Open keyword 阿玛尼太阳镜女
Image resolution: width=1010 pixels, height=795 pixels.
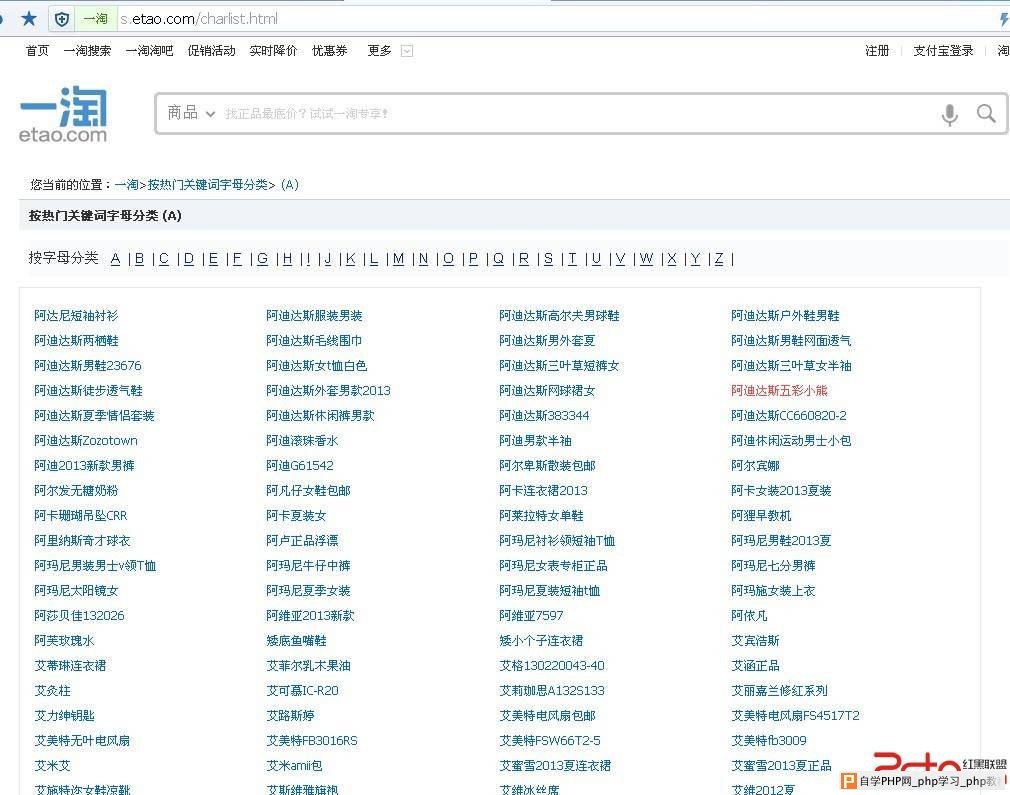(x=76, y=591)
